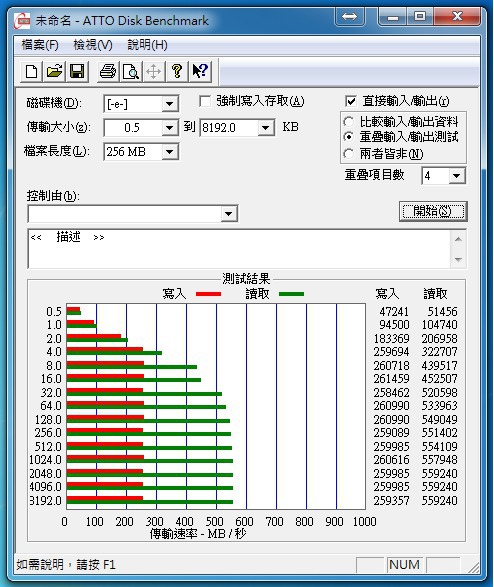
Task: Click into the 描述 description text box
Action: tap(240, 249)
